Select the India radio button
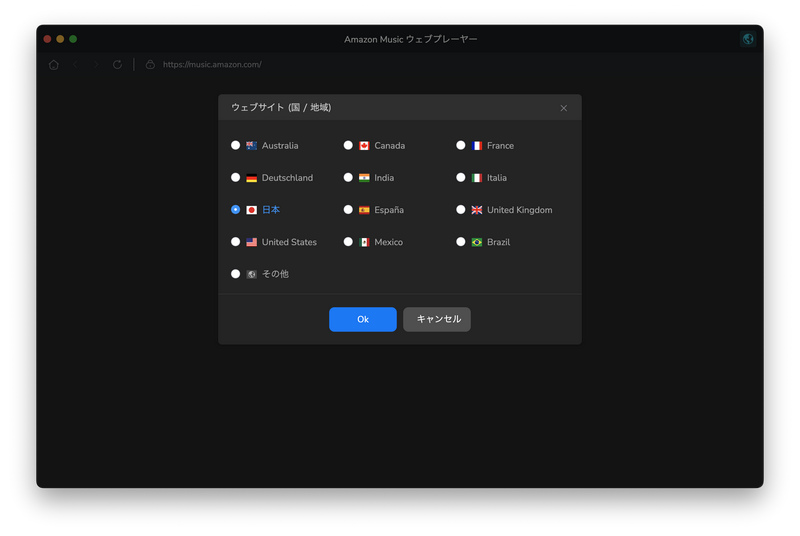Image resolution: width=800 pixels, height=536 pixels. click(x=348, y=177)
